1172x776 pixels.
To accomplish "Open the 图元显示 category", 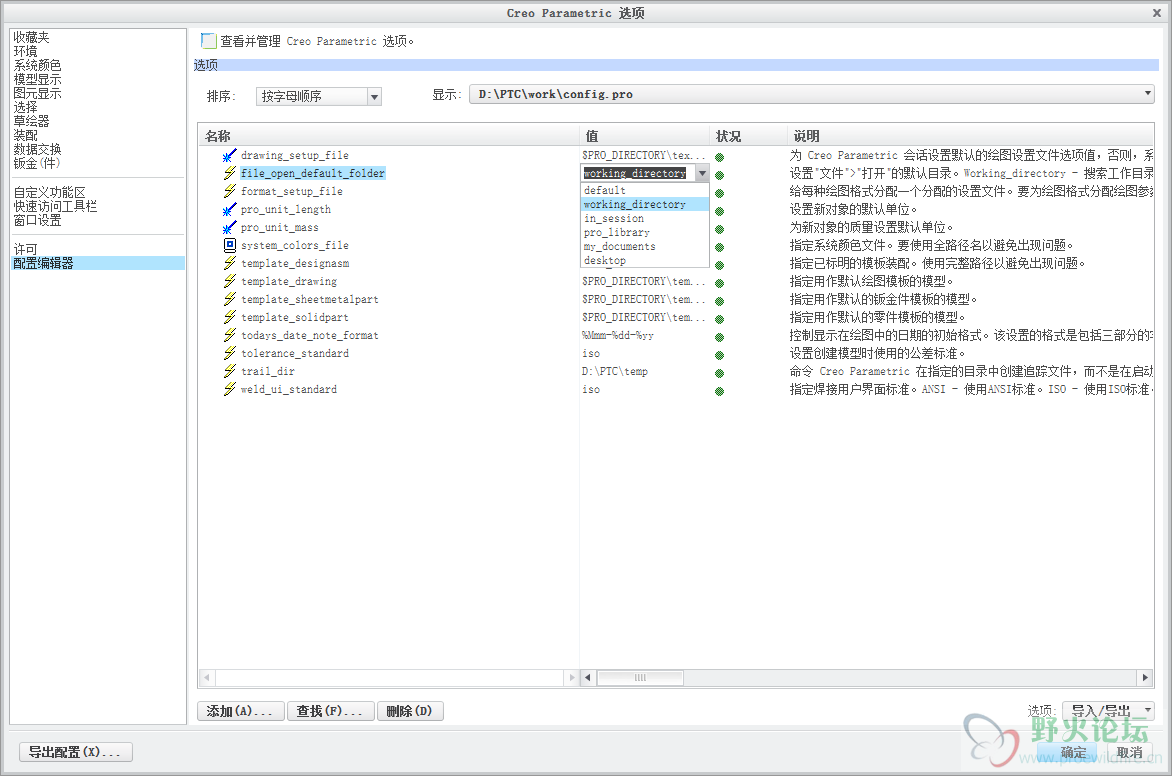I will [37, 93].
